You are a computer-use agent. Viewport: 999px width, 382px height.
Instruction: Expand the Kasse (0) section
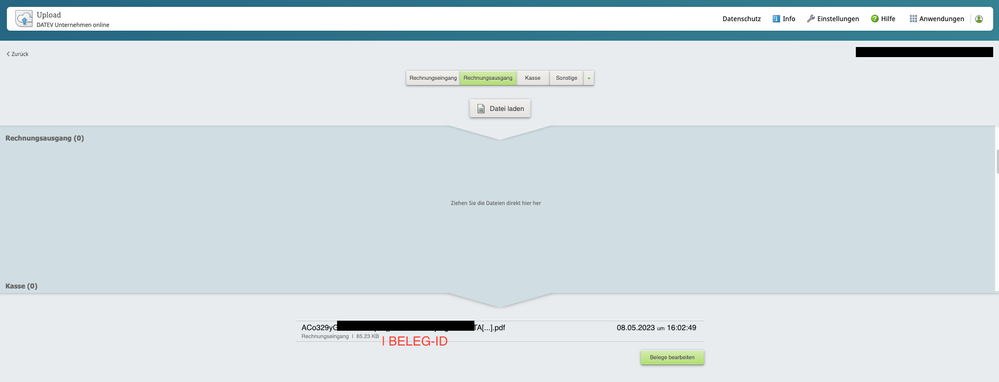point(22,286)
